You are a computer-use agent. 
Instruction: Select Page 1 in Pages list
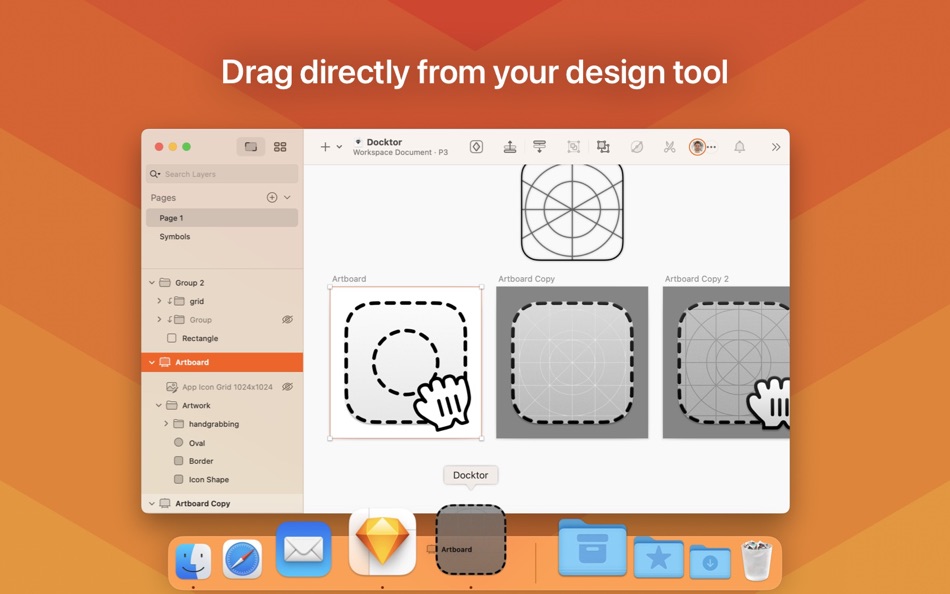coord(222,218)
